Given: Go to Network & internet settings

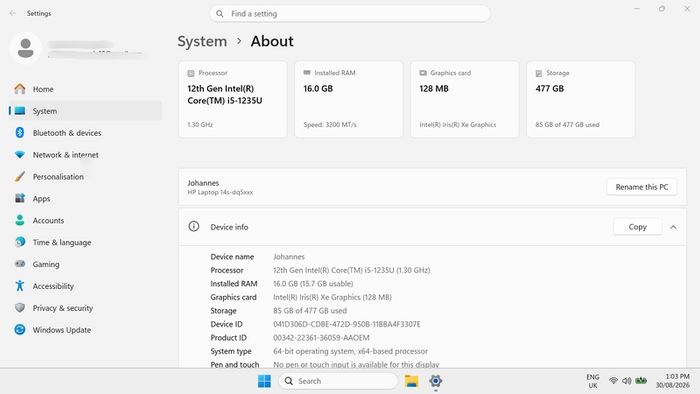Looking at the screenshot, I should point(85,154).
